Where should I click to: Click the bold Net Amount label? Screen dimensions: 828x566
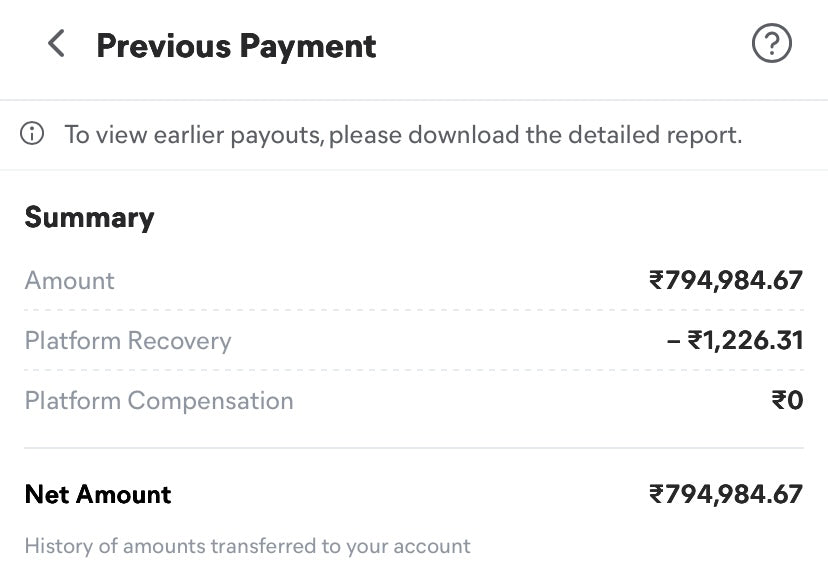[x=98, y=494]
